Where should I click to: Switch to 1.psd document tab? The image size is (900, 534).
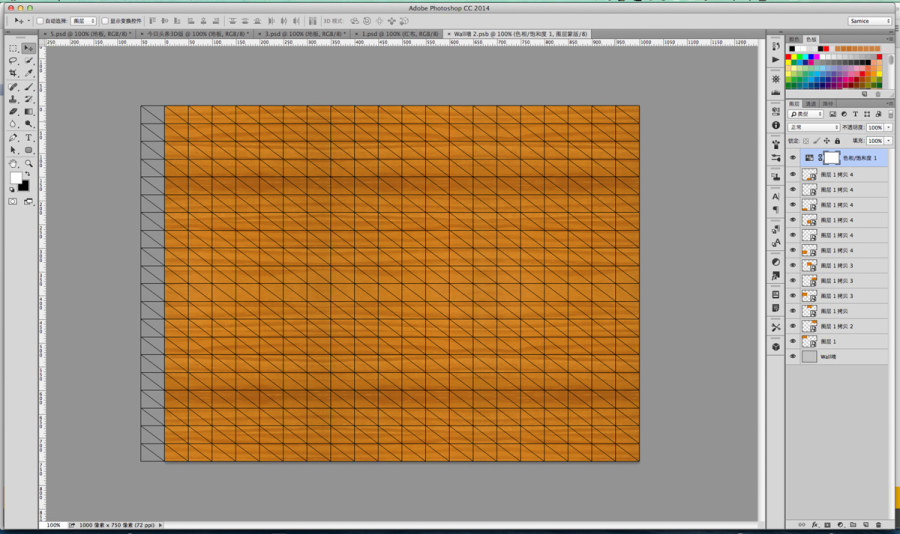coord(397,34)
